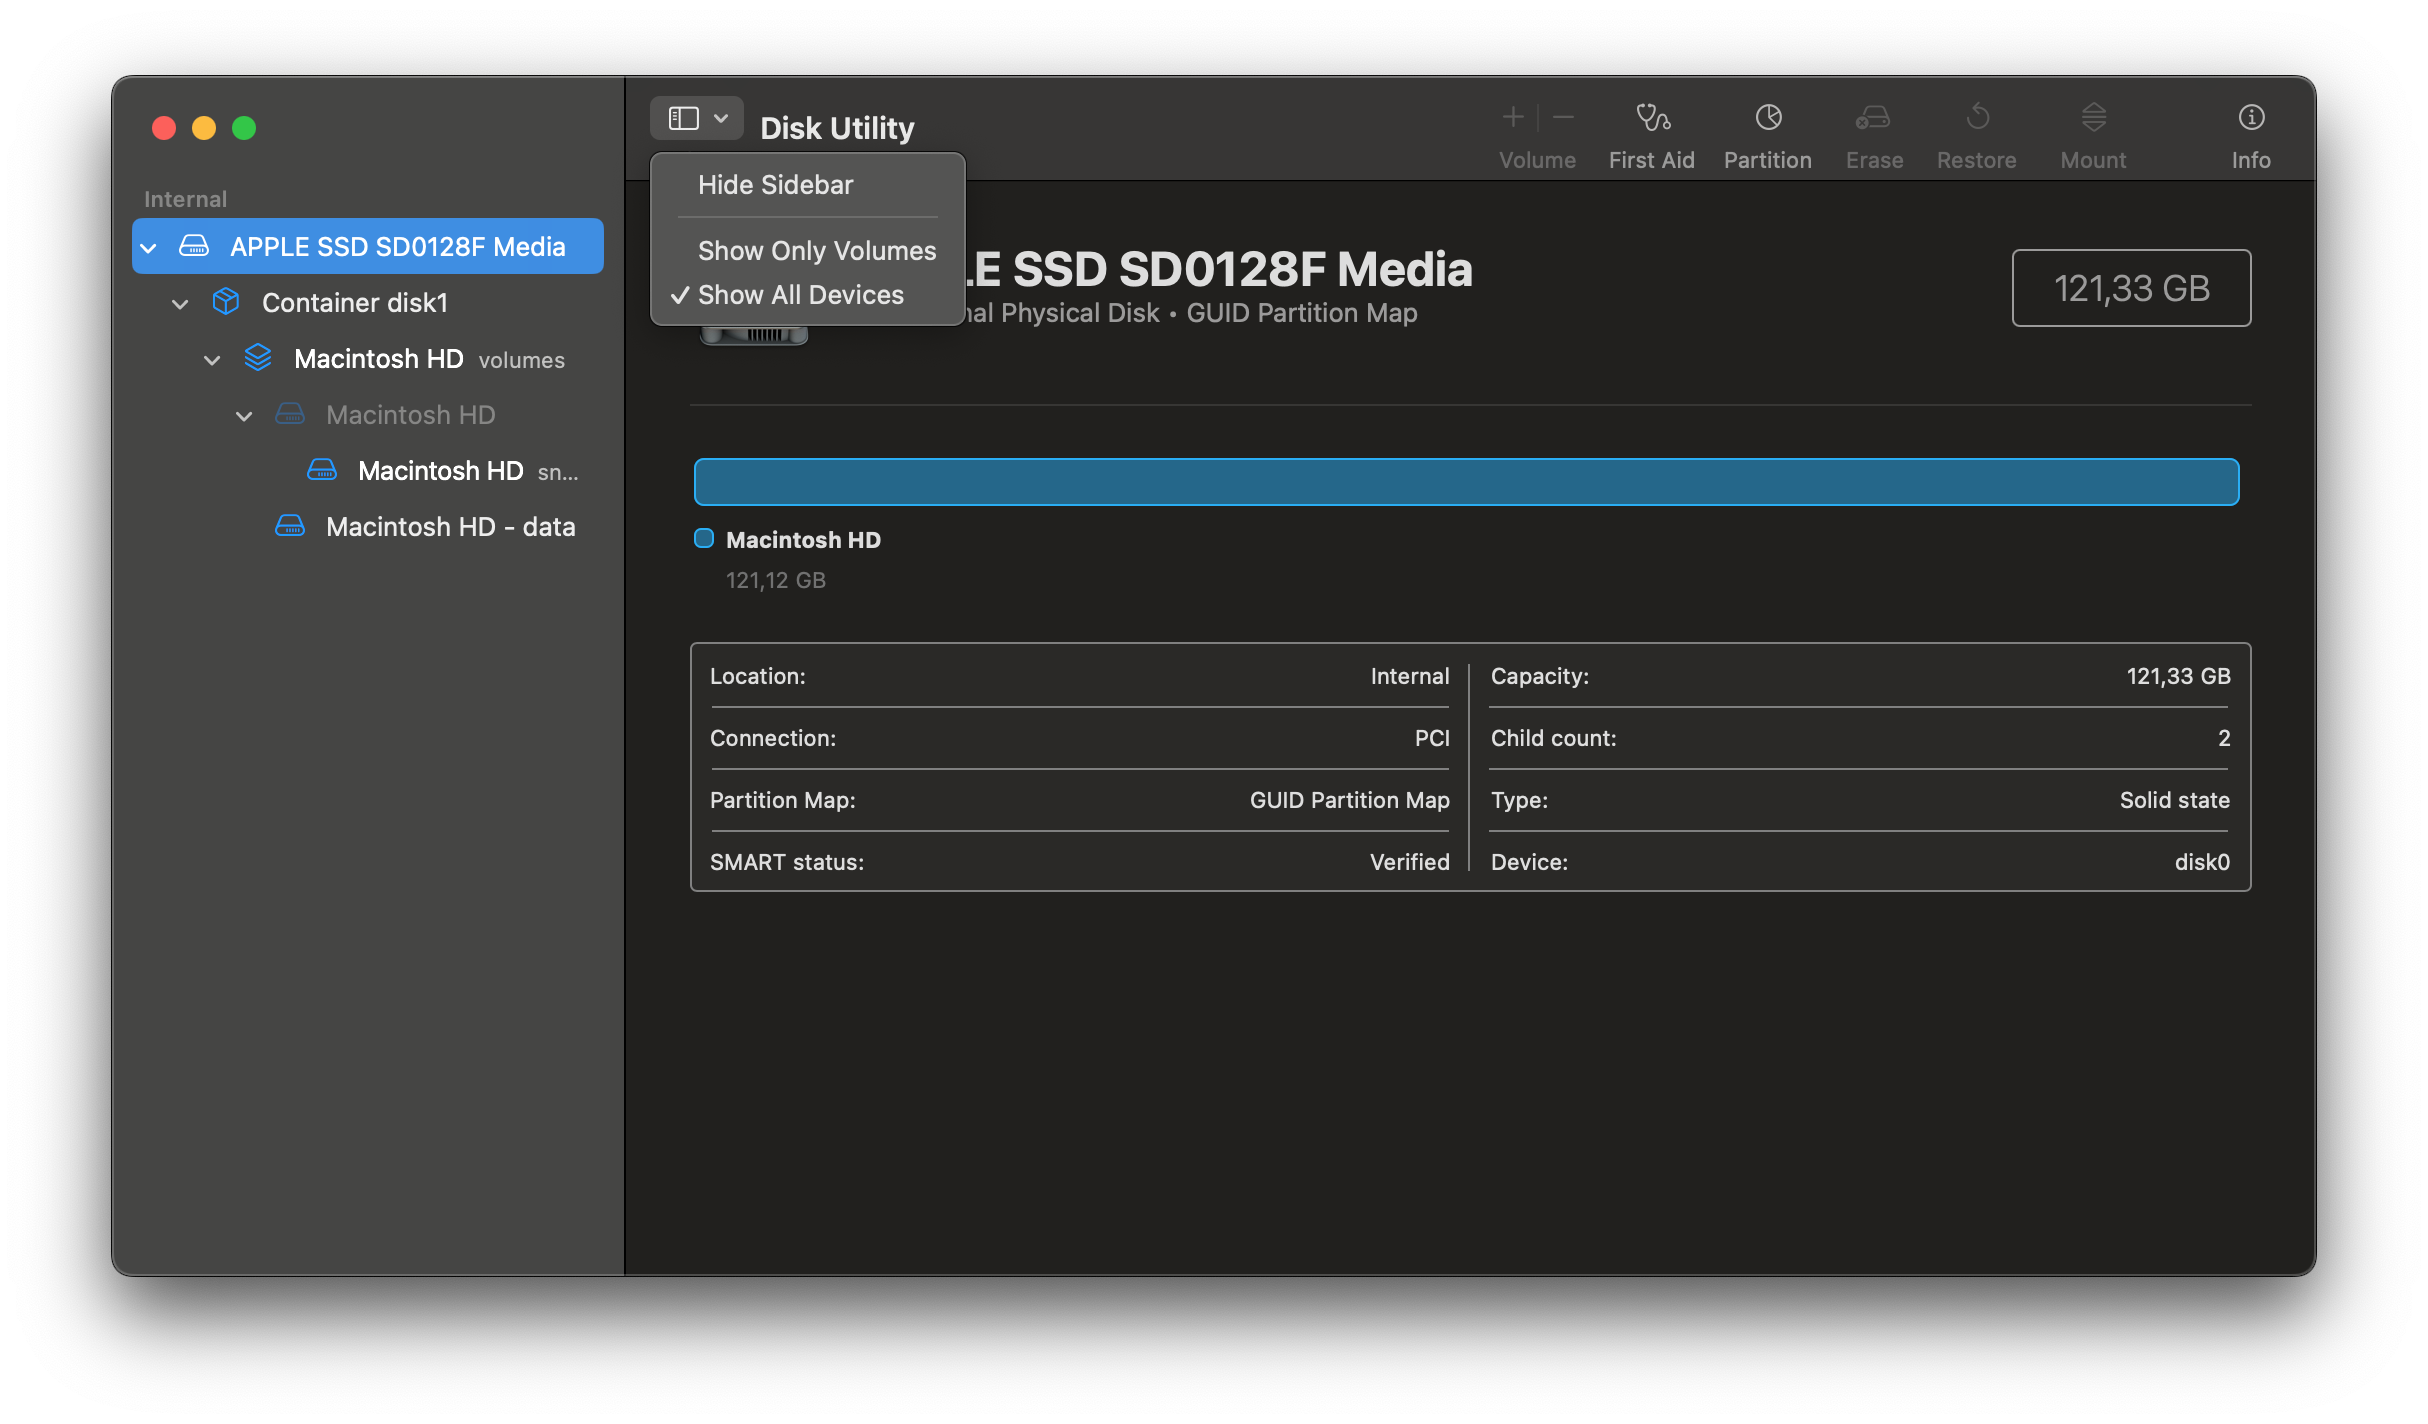Viewport: 2428px width, 1424px height.
Task: Select Macintosh HD - data volume
Action: (450, 527)
